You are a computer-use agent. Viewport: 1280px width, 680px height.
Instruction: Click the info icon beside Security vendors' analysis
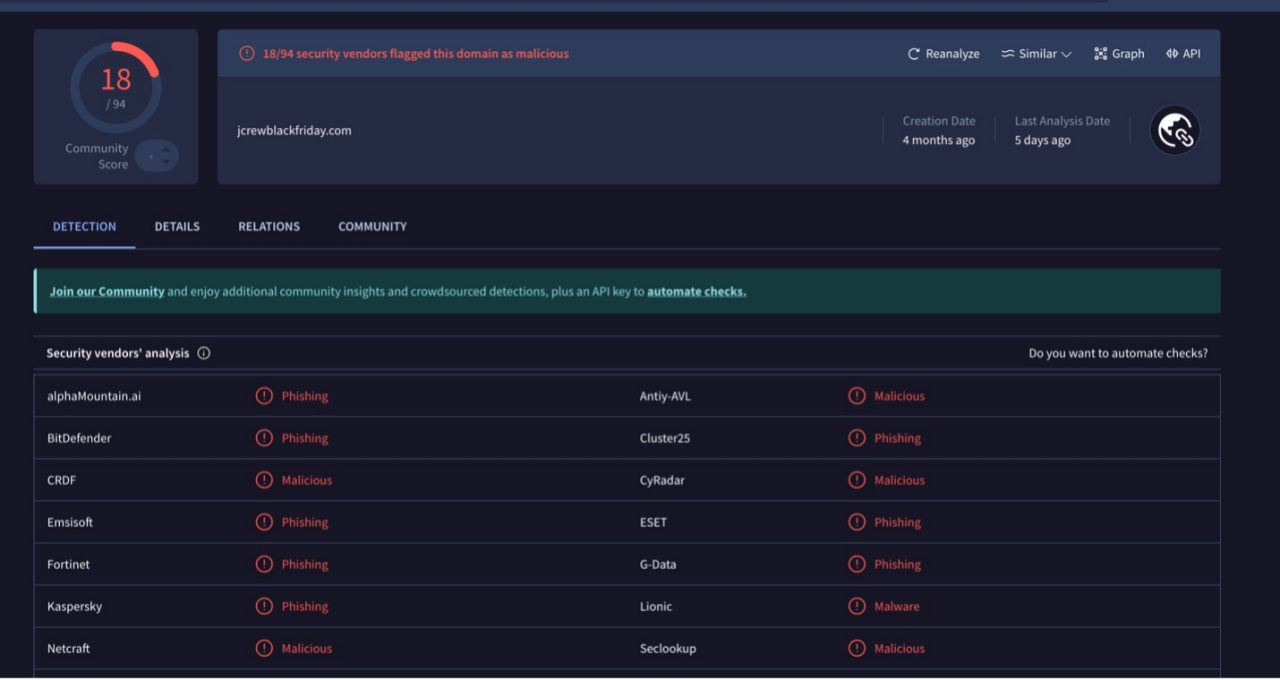pyautogui.click(x=204, y=353)
